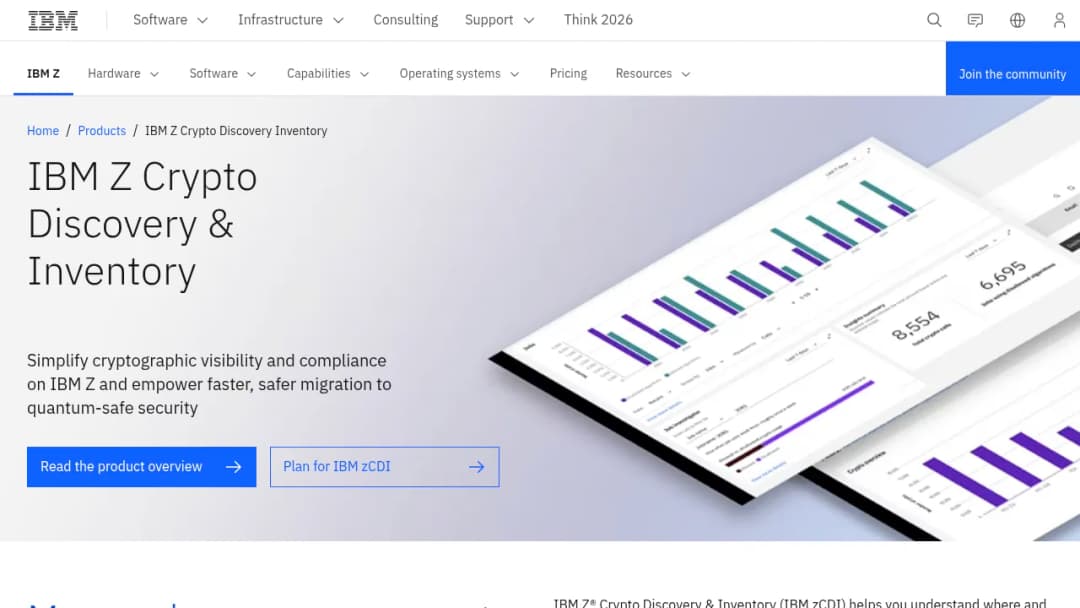Click the Simplify cryptographic visibility description text
The image size is (1080, 608).
click(209, 384)
